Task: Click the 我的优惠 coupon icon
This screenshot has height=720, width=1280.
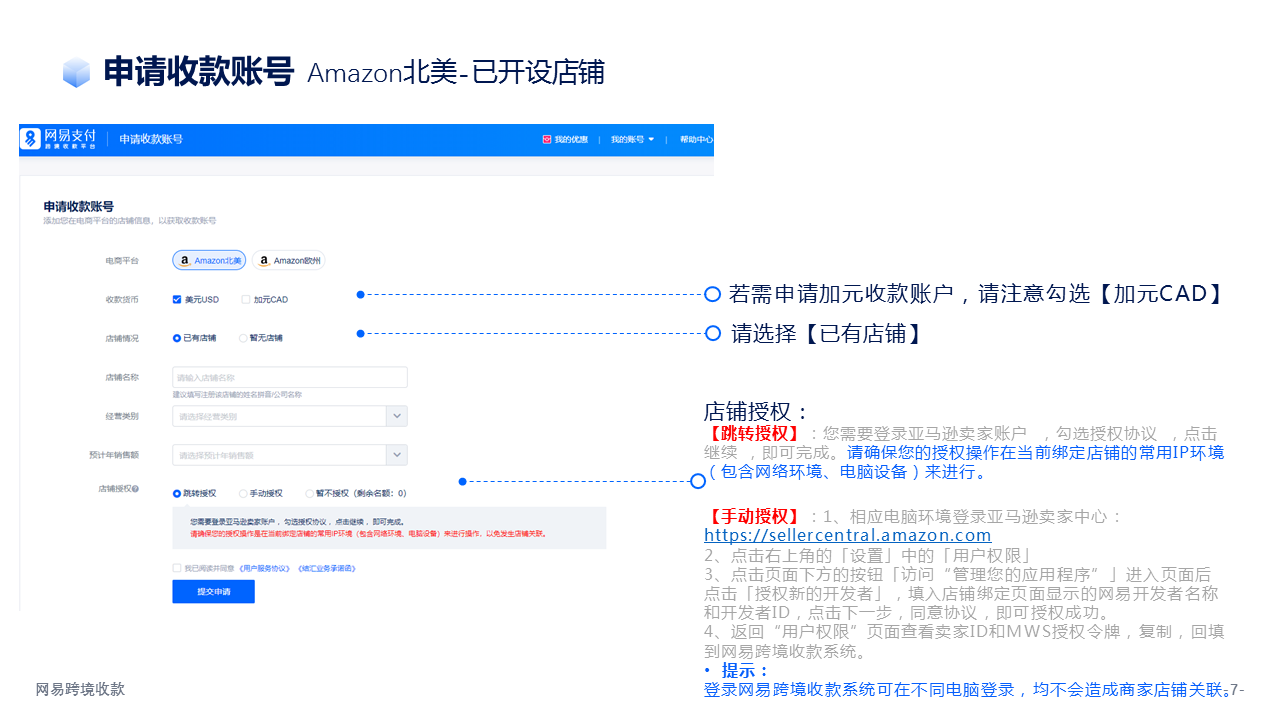Action: [547, 140]
